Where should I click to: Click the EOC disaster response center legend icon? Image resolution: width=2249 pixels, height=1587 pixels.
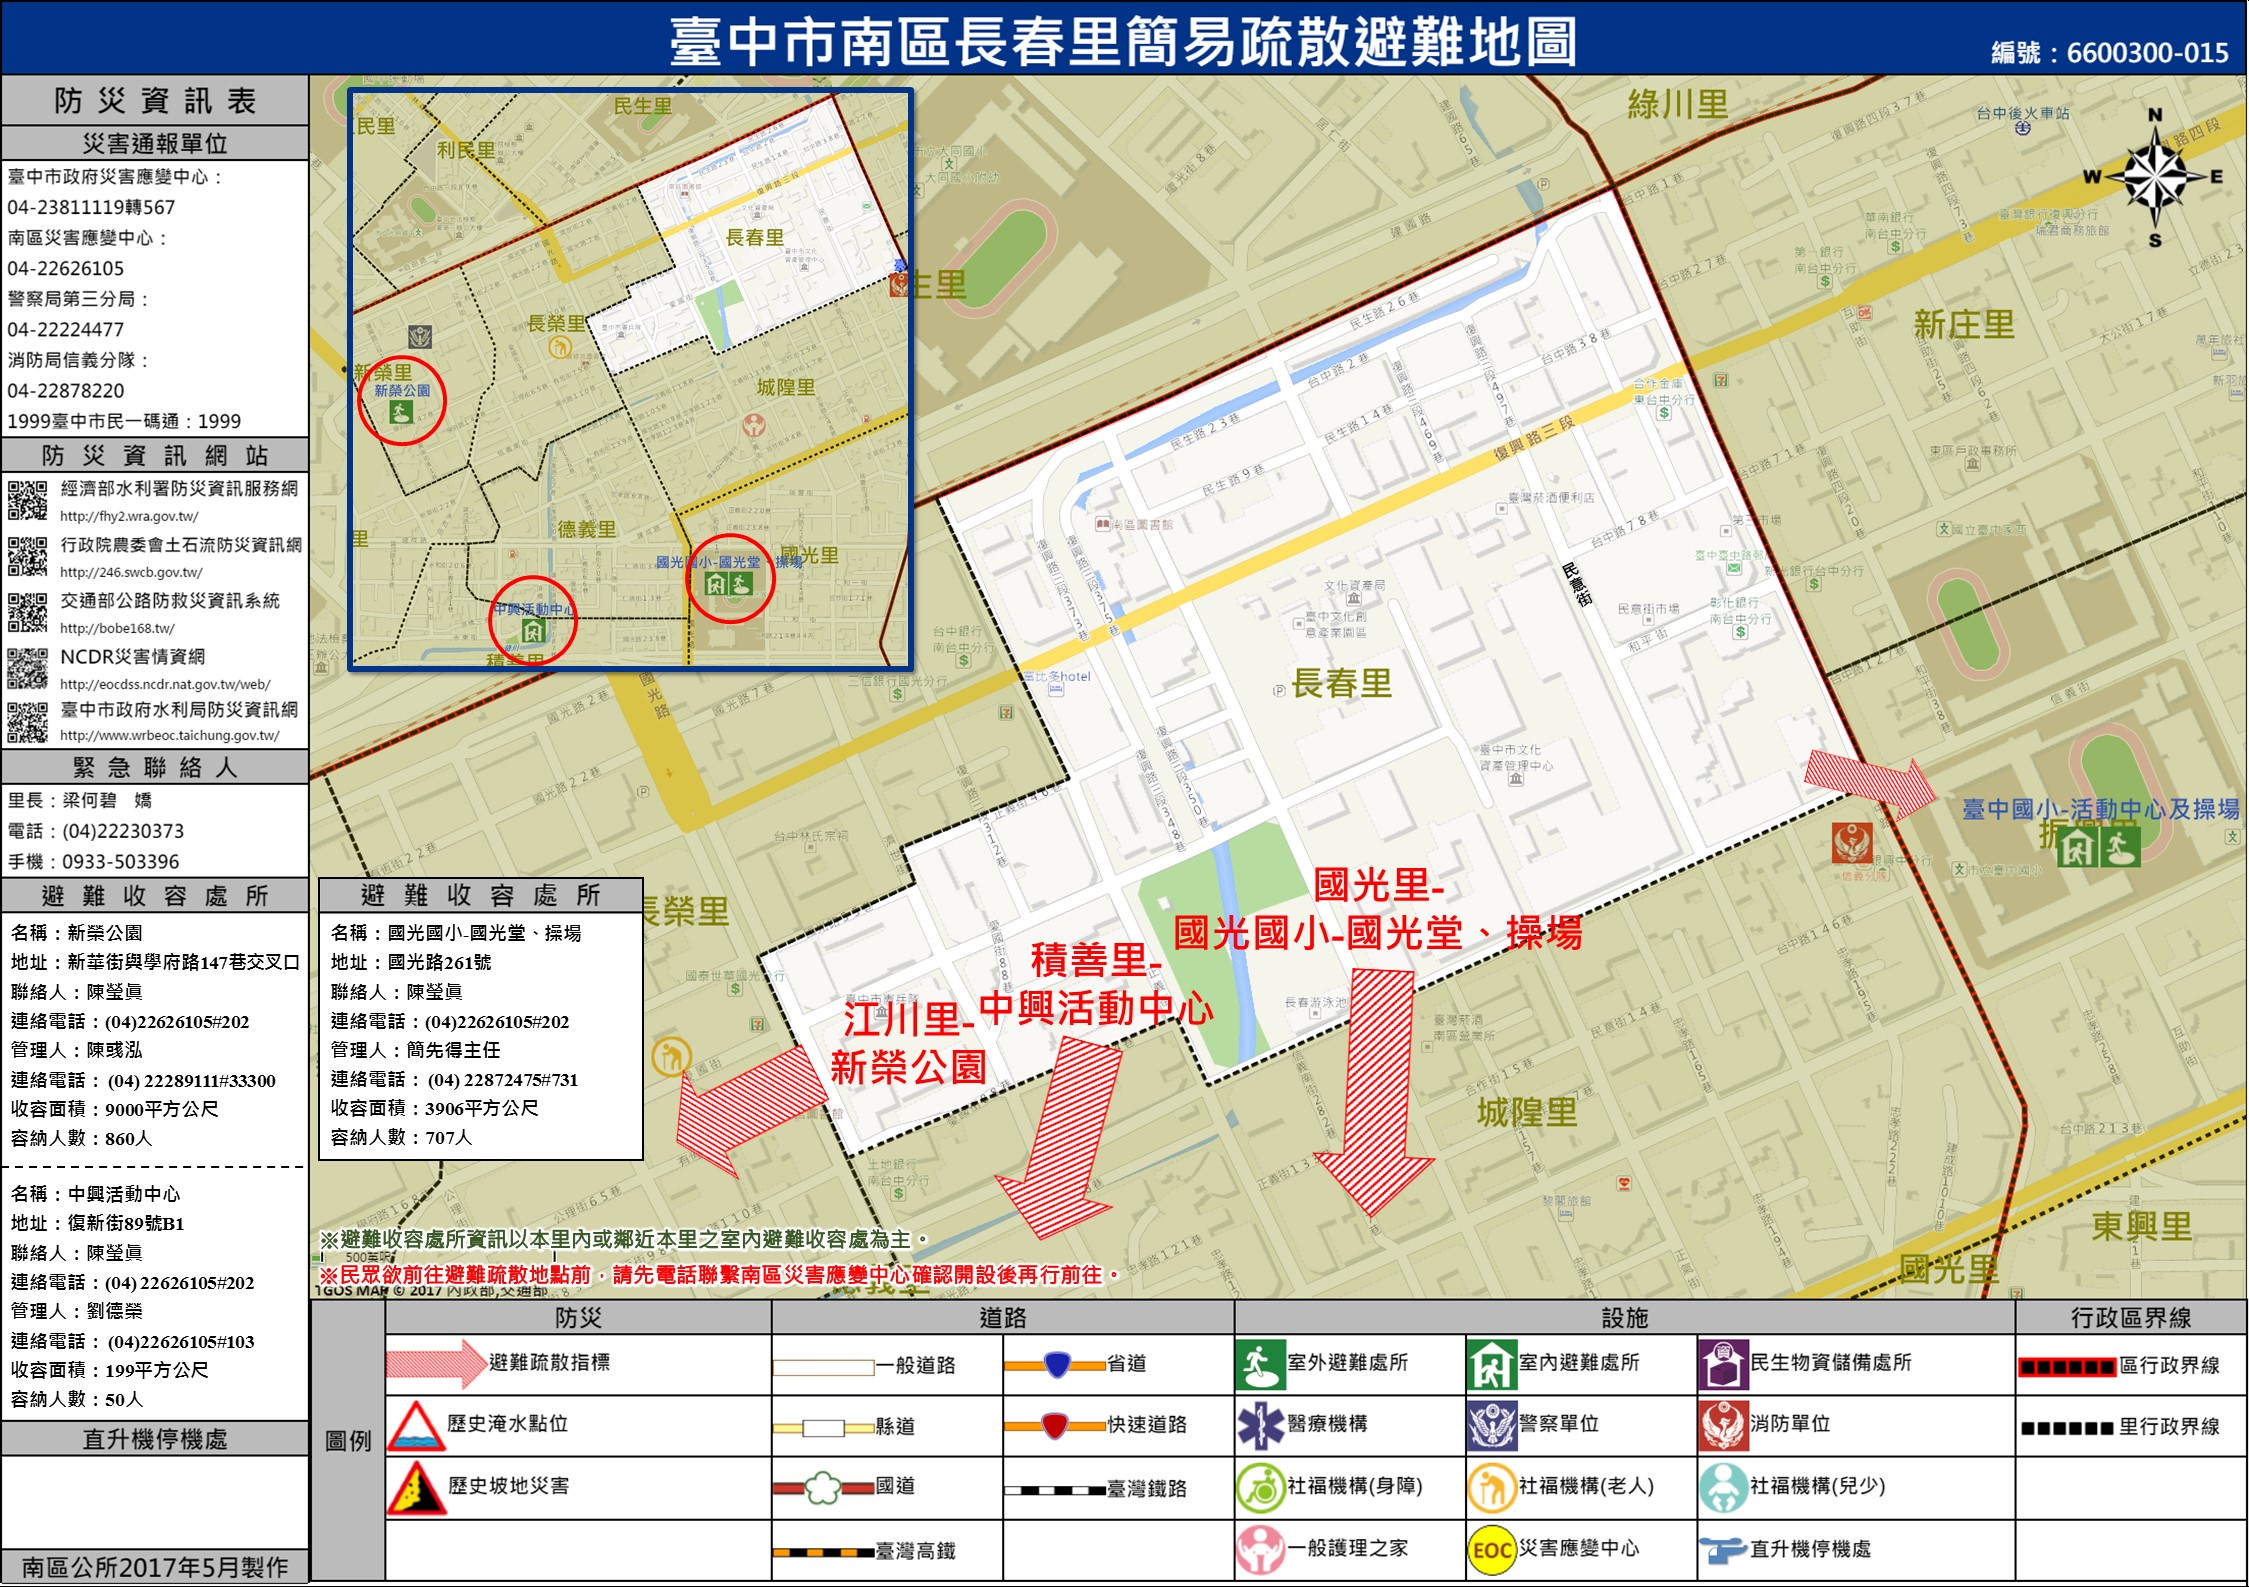pyautogui.click(x=1491, y=1550)
